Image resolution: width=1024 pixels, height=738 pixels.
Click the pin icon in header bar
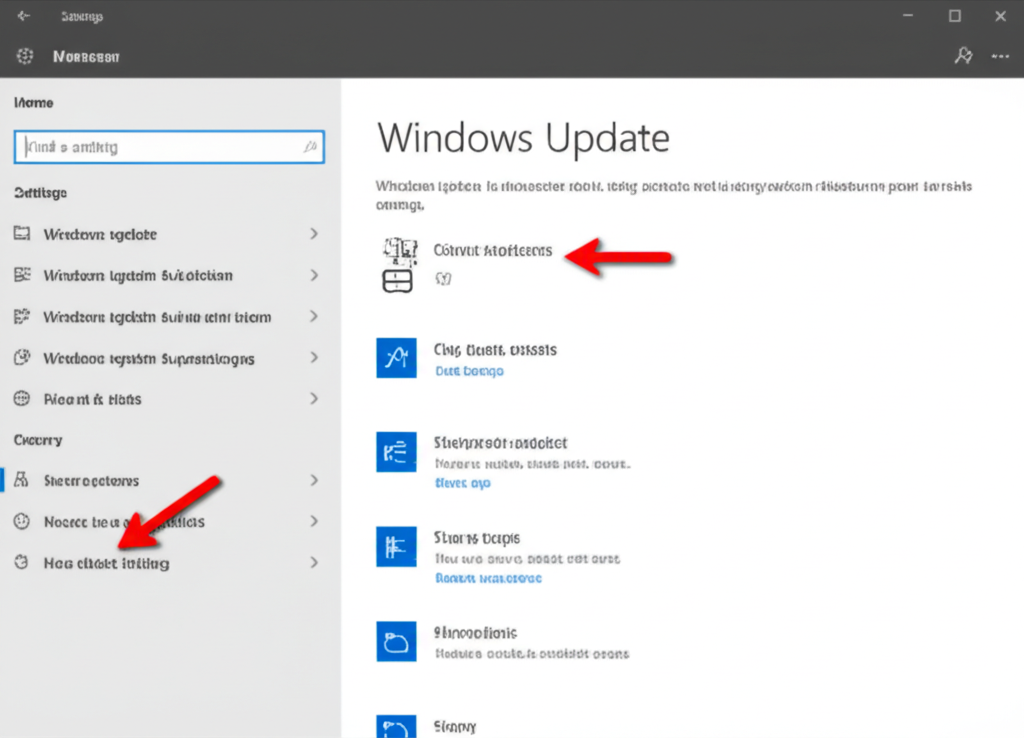[963, 56]
